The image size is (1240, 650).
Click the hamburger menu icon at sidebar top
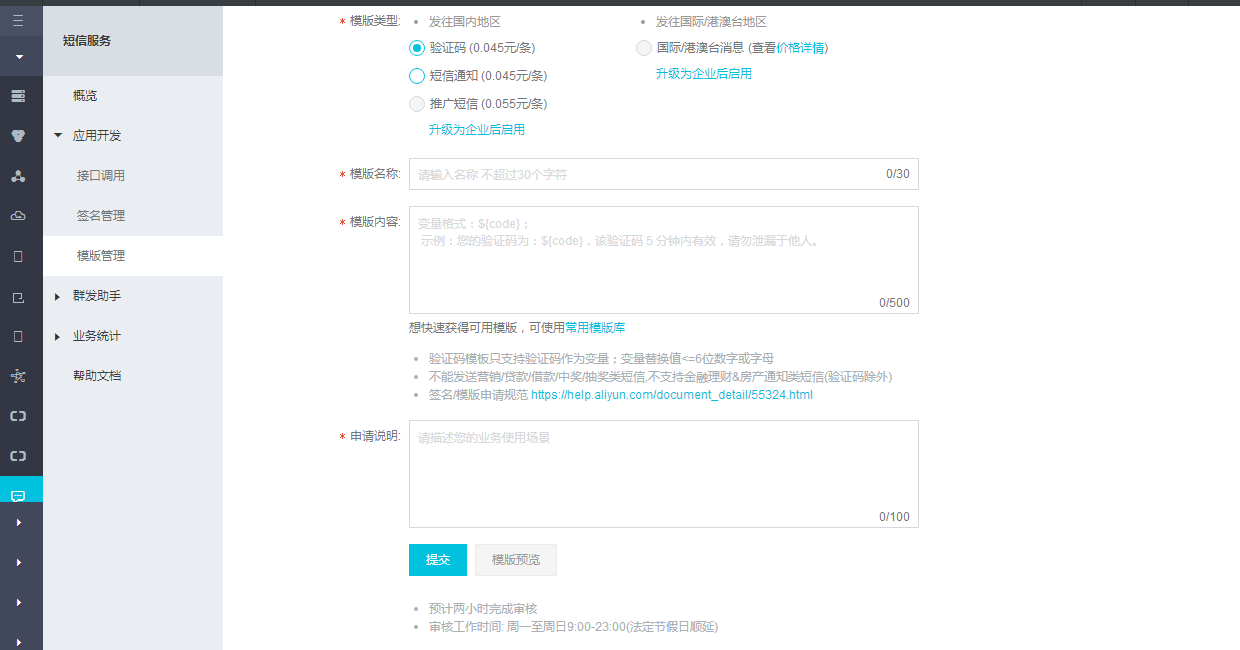coord(18,20)
